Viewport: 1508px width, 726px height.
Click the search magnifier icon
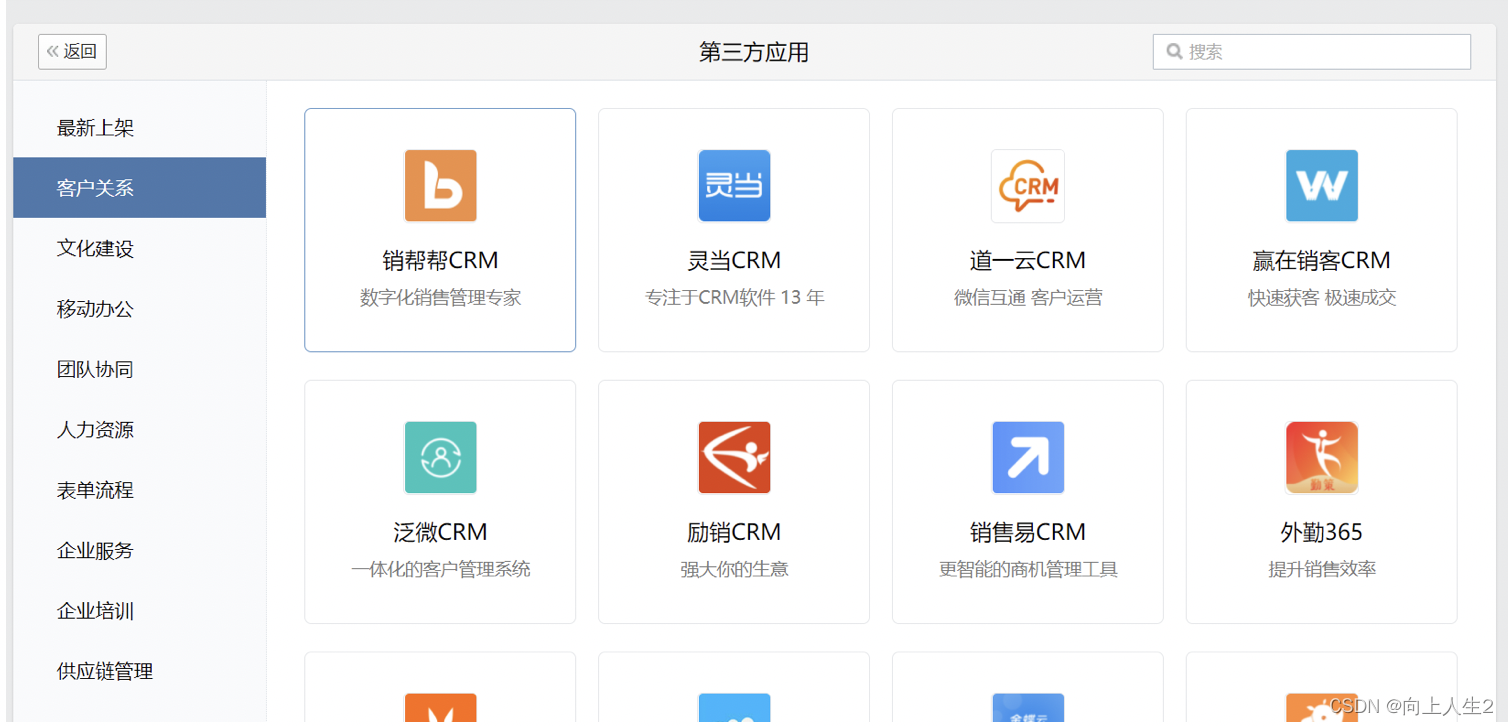pos(1174,51)
